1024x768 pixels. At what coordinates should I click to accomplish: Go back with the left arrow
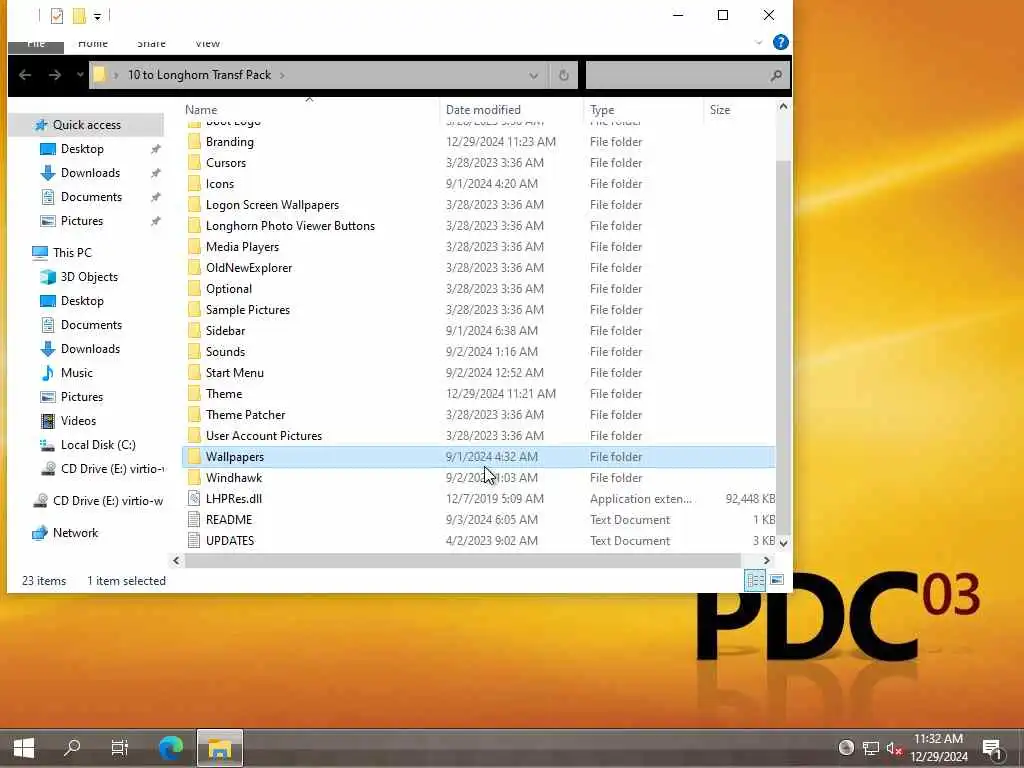[x=25, y=75]
